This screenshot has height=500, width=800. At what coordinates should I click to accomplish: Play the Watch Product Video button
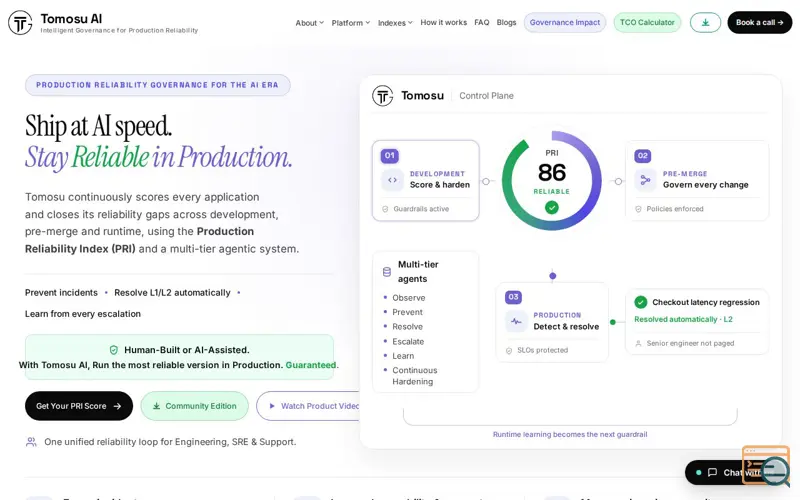308,406
